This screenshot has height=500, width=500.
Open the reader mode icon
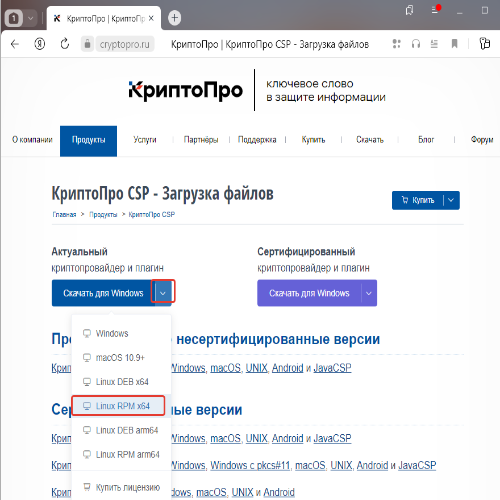(434, 44)
